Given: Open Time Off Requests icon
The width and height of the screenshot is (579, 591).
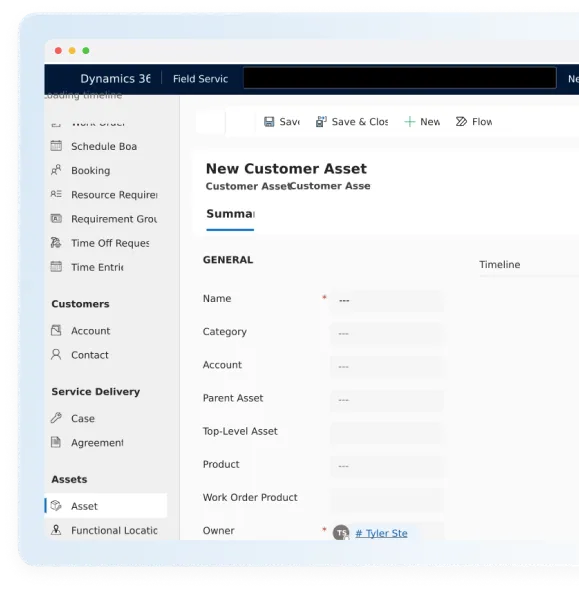Looking at the screenshot, I should pos(56,243).
